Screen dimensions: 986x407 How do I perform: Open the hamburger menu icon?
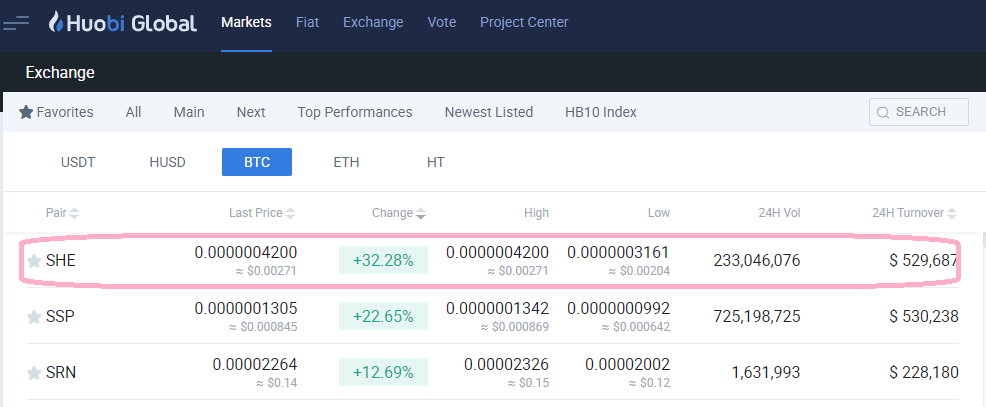(x=17, y=22)
